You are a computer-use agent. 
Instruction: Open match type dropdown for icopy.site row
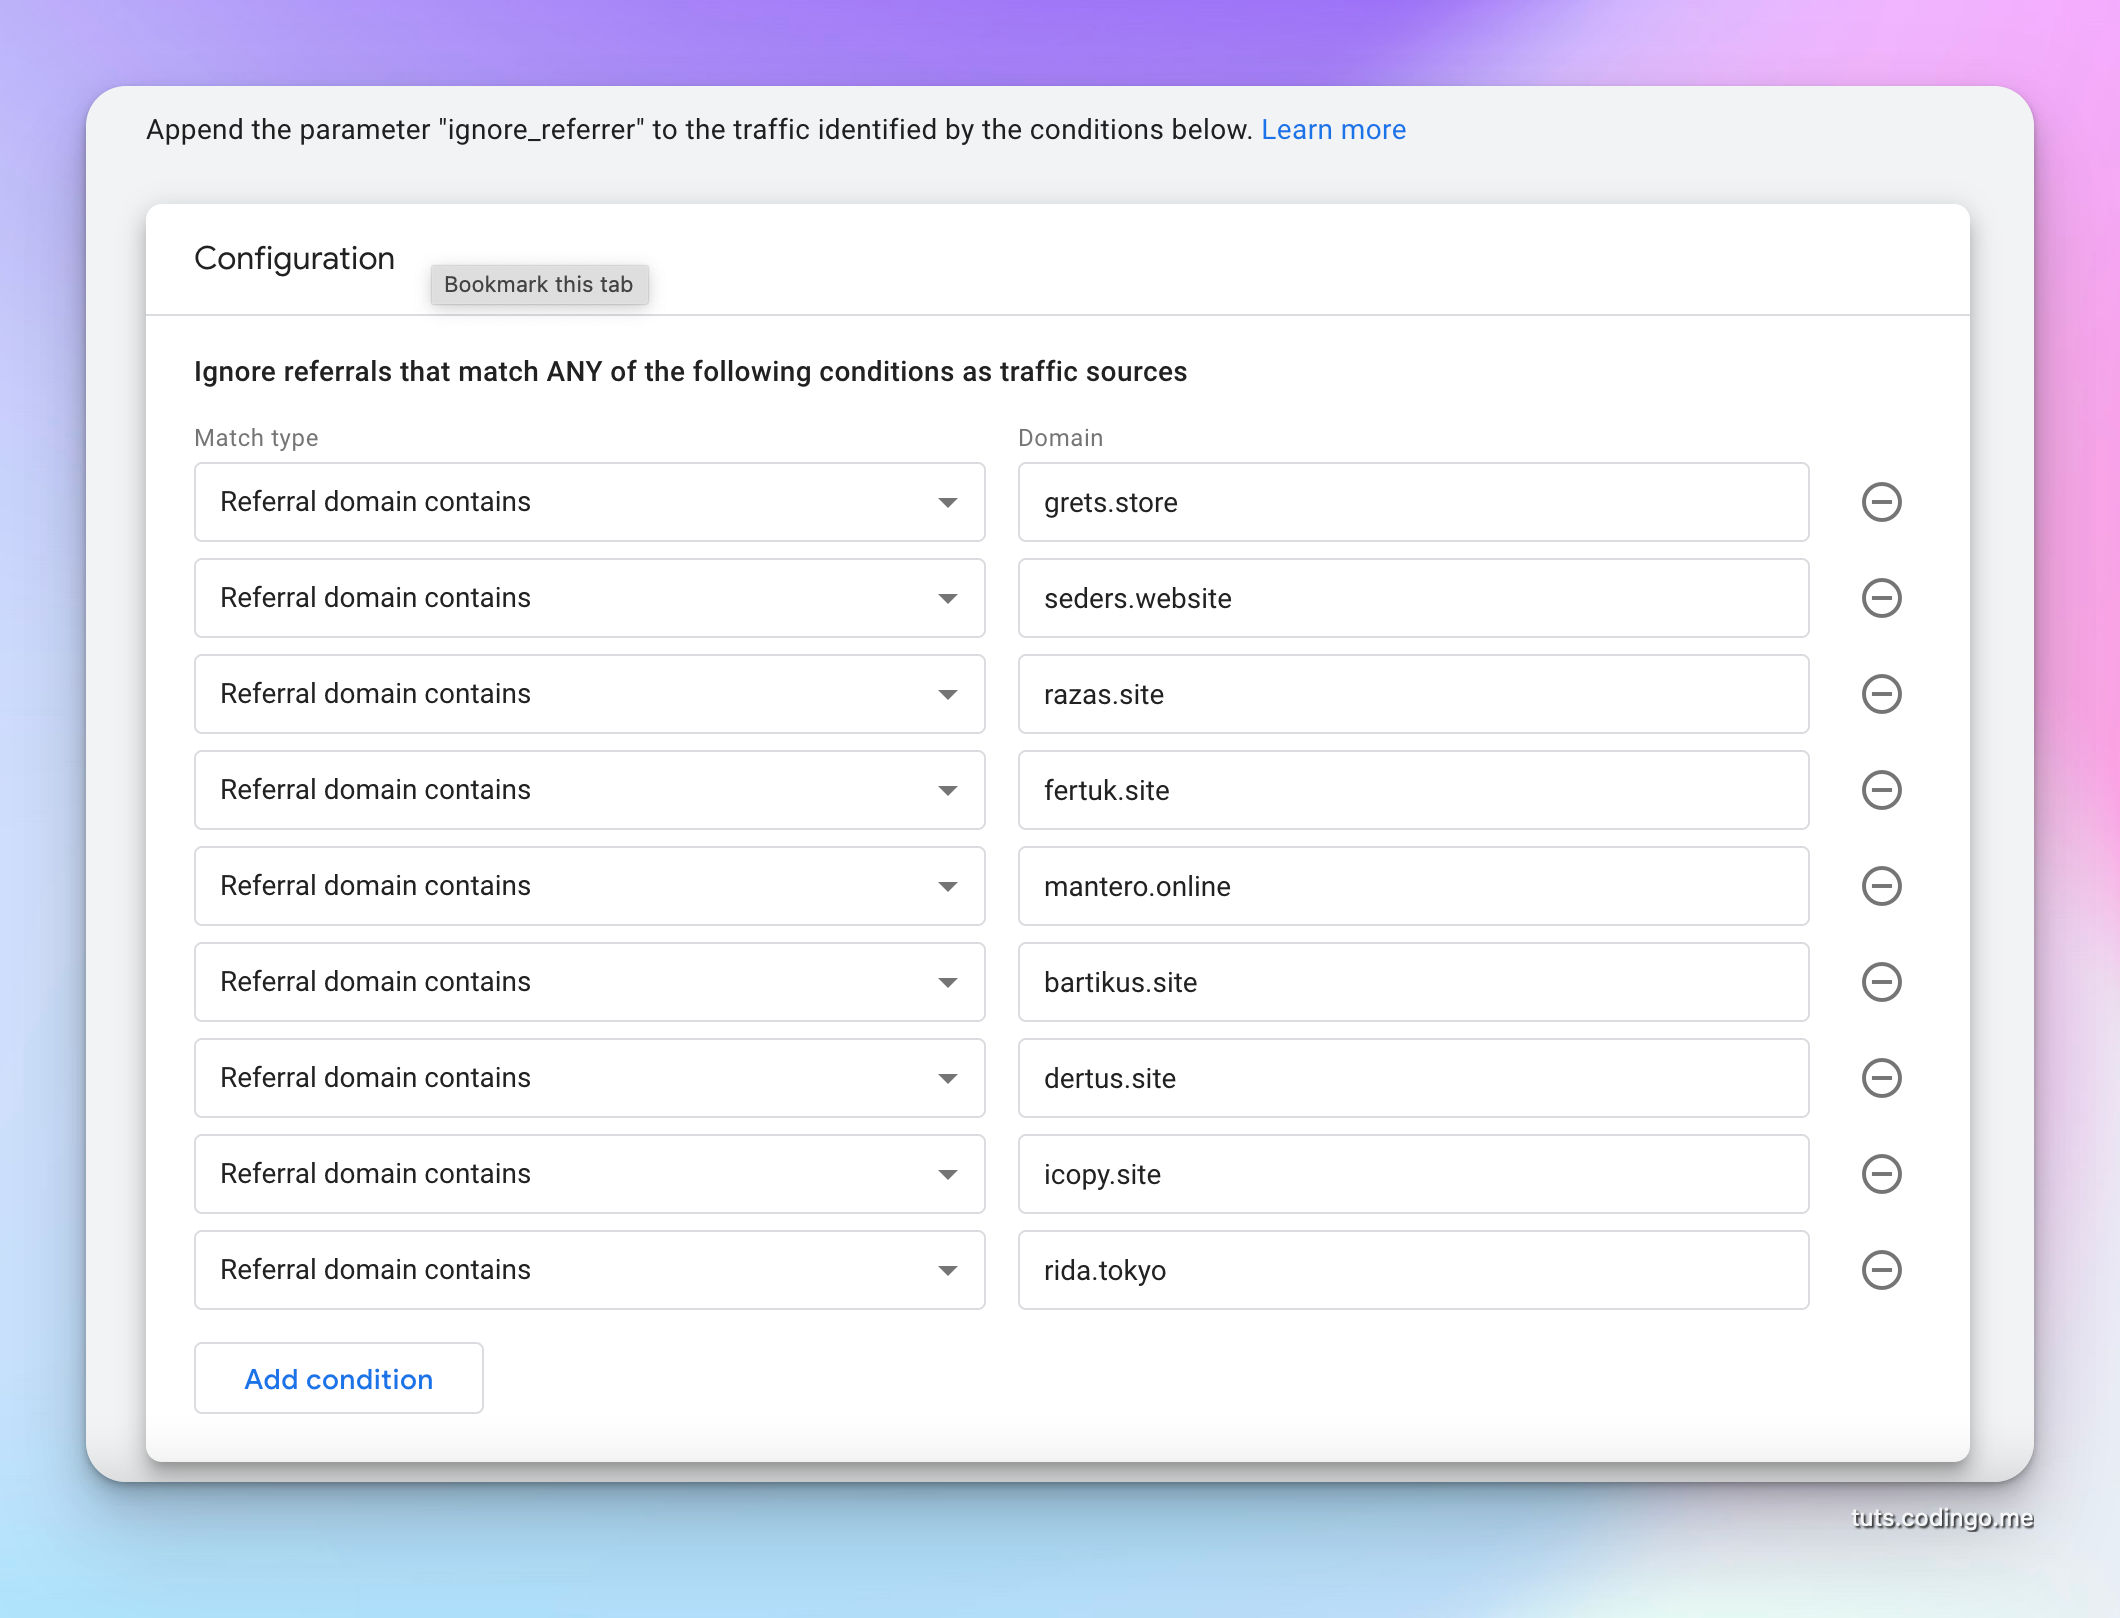590,1174
